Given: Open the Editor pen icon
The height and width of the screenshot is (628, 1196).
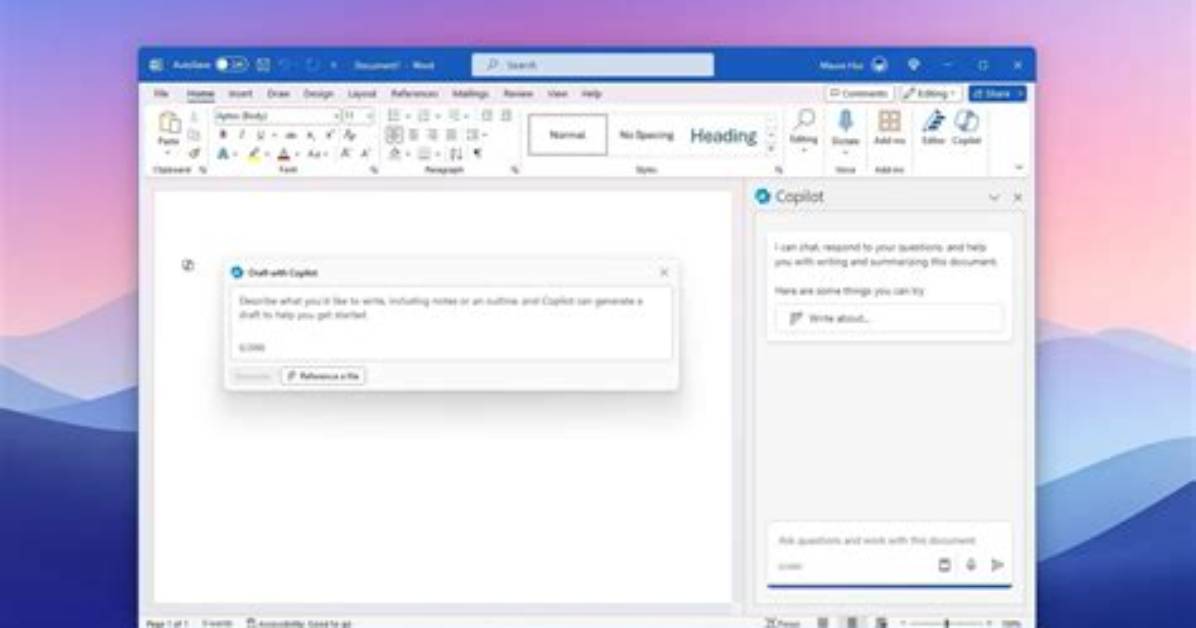Looking at the screenshot, I should [934, 121].
